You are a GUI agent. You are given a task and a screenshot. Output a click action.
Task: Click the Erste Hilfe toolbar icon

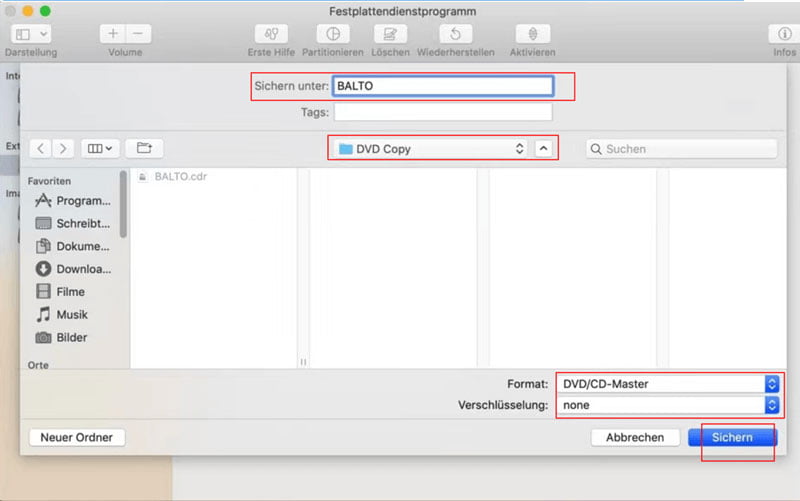click(x=272, y=34)
